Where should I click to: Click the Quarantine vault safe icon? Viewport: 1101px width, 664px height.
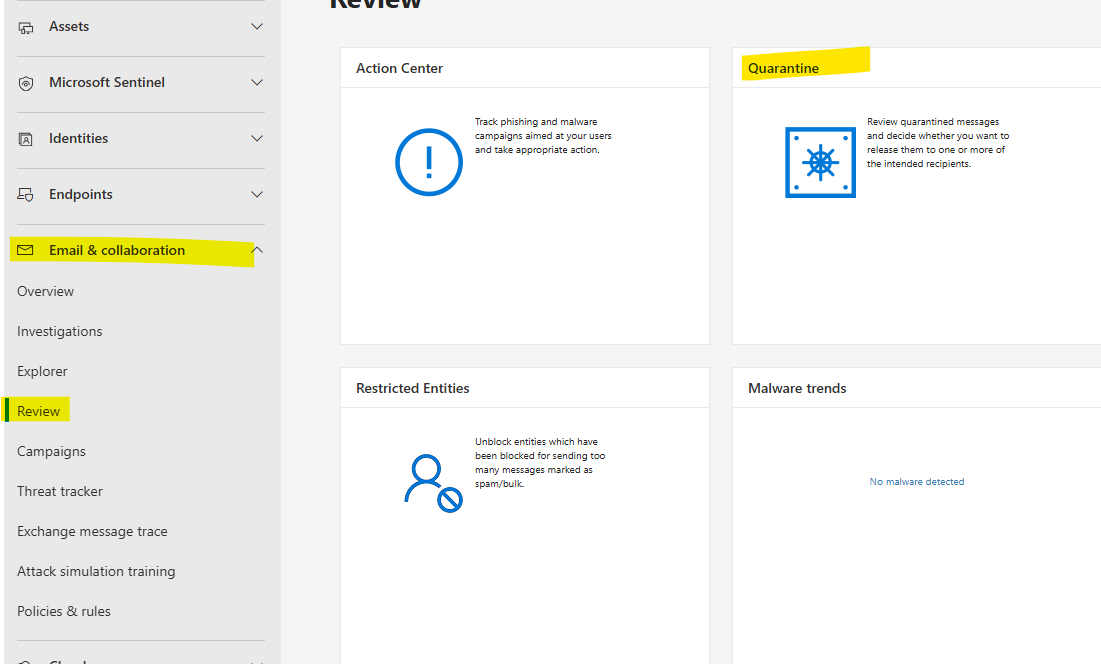(820, 162)
